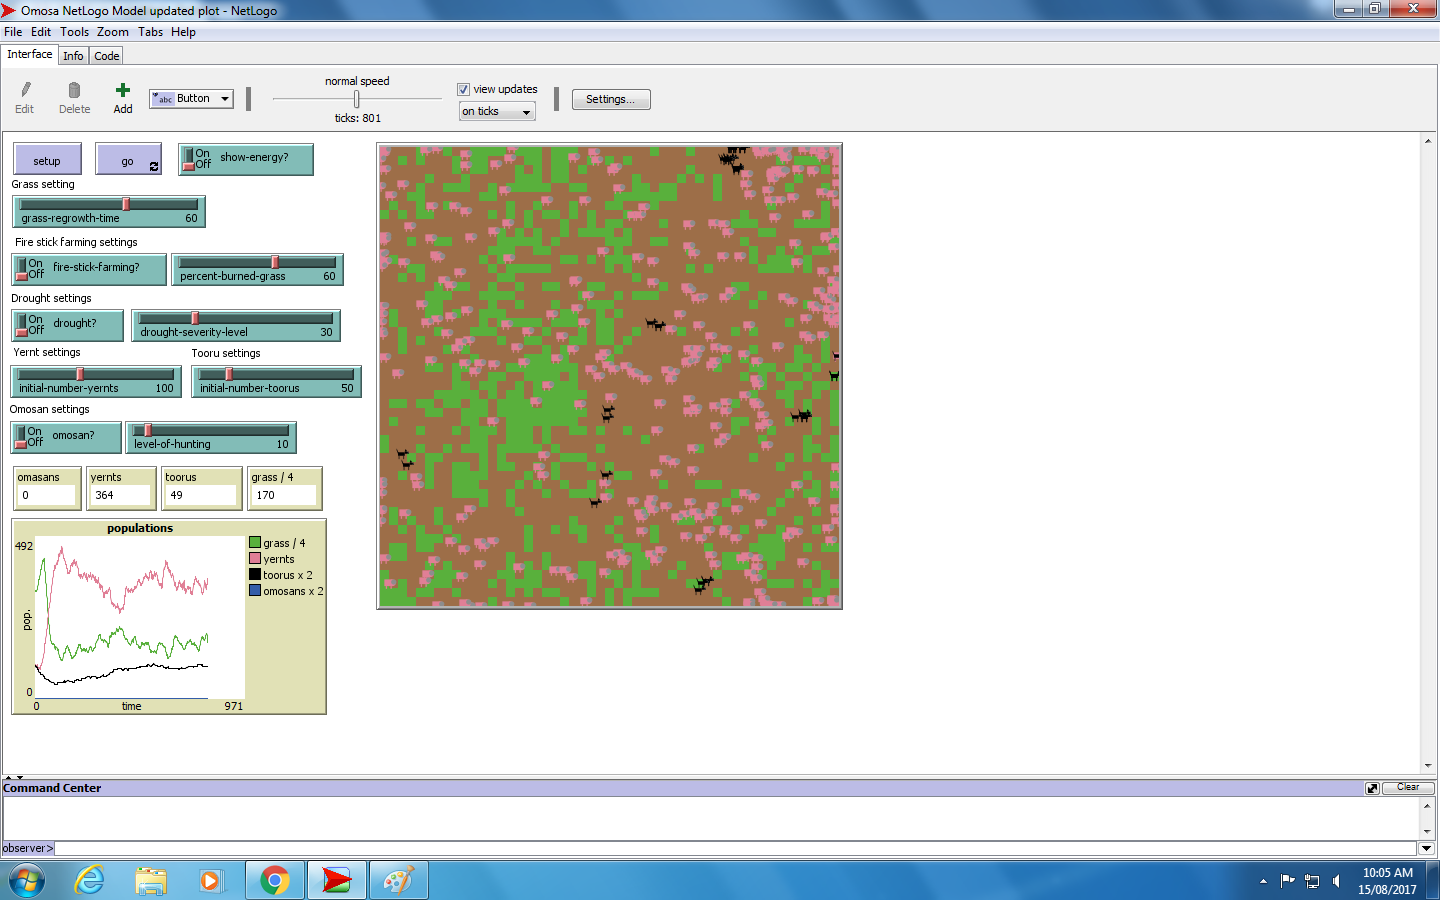The image size is (1440, 900).
Task: Click the observer command input field
Action: point(736,848)
